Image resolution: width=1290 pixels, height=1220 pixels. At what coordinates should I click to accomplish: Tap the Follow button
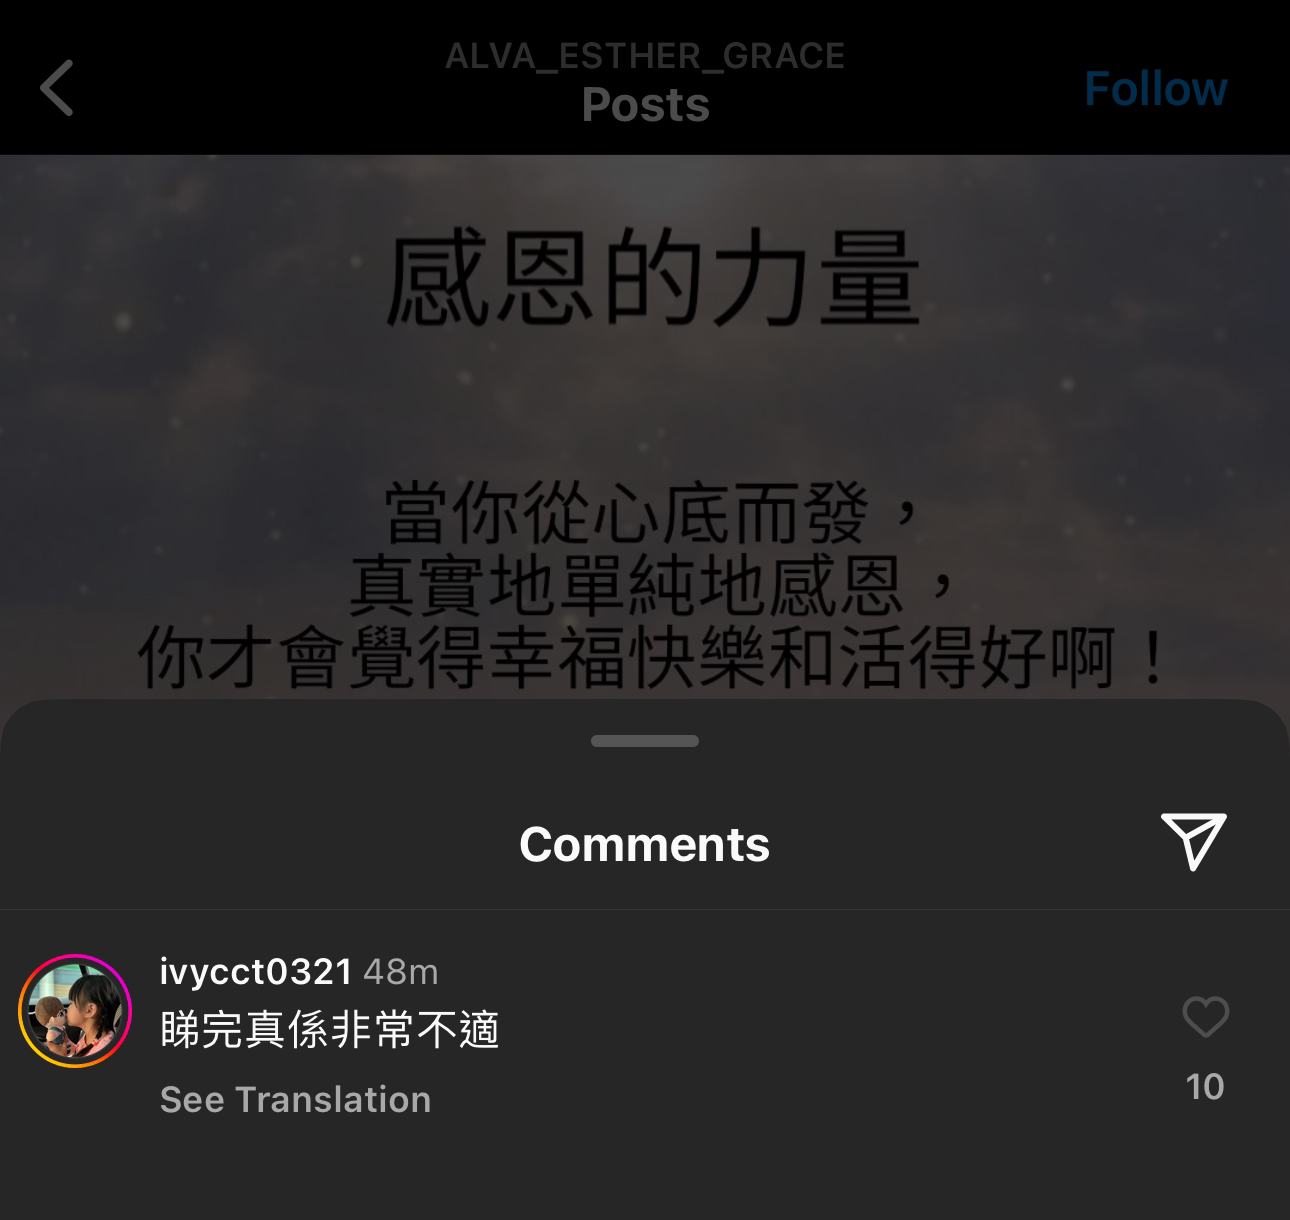click(1155, 89)
